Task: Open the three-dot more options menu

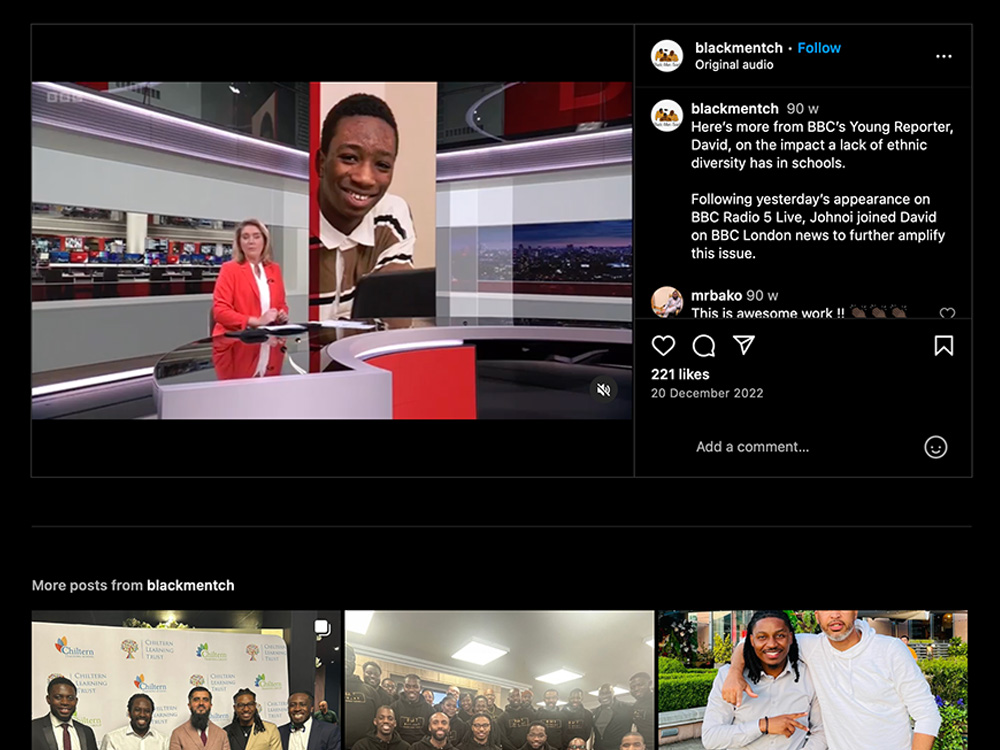Action: pos(944,56)
